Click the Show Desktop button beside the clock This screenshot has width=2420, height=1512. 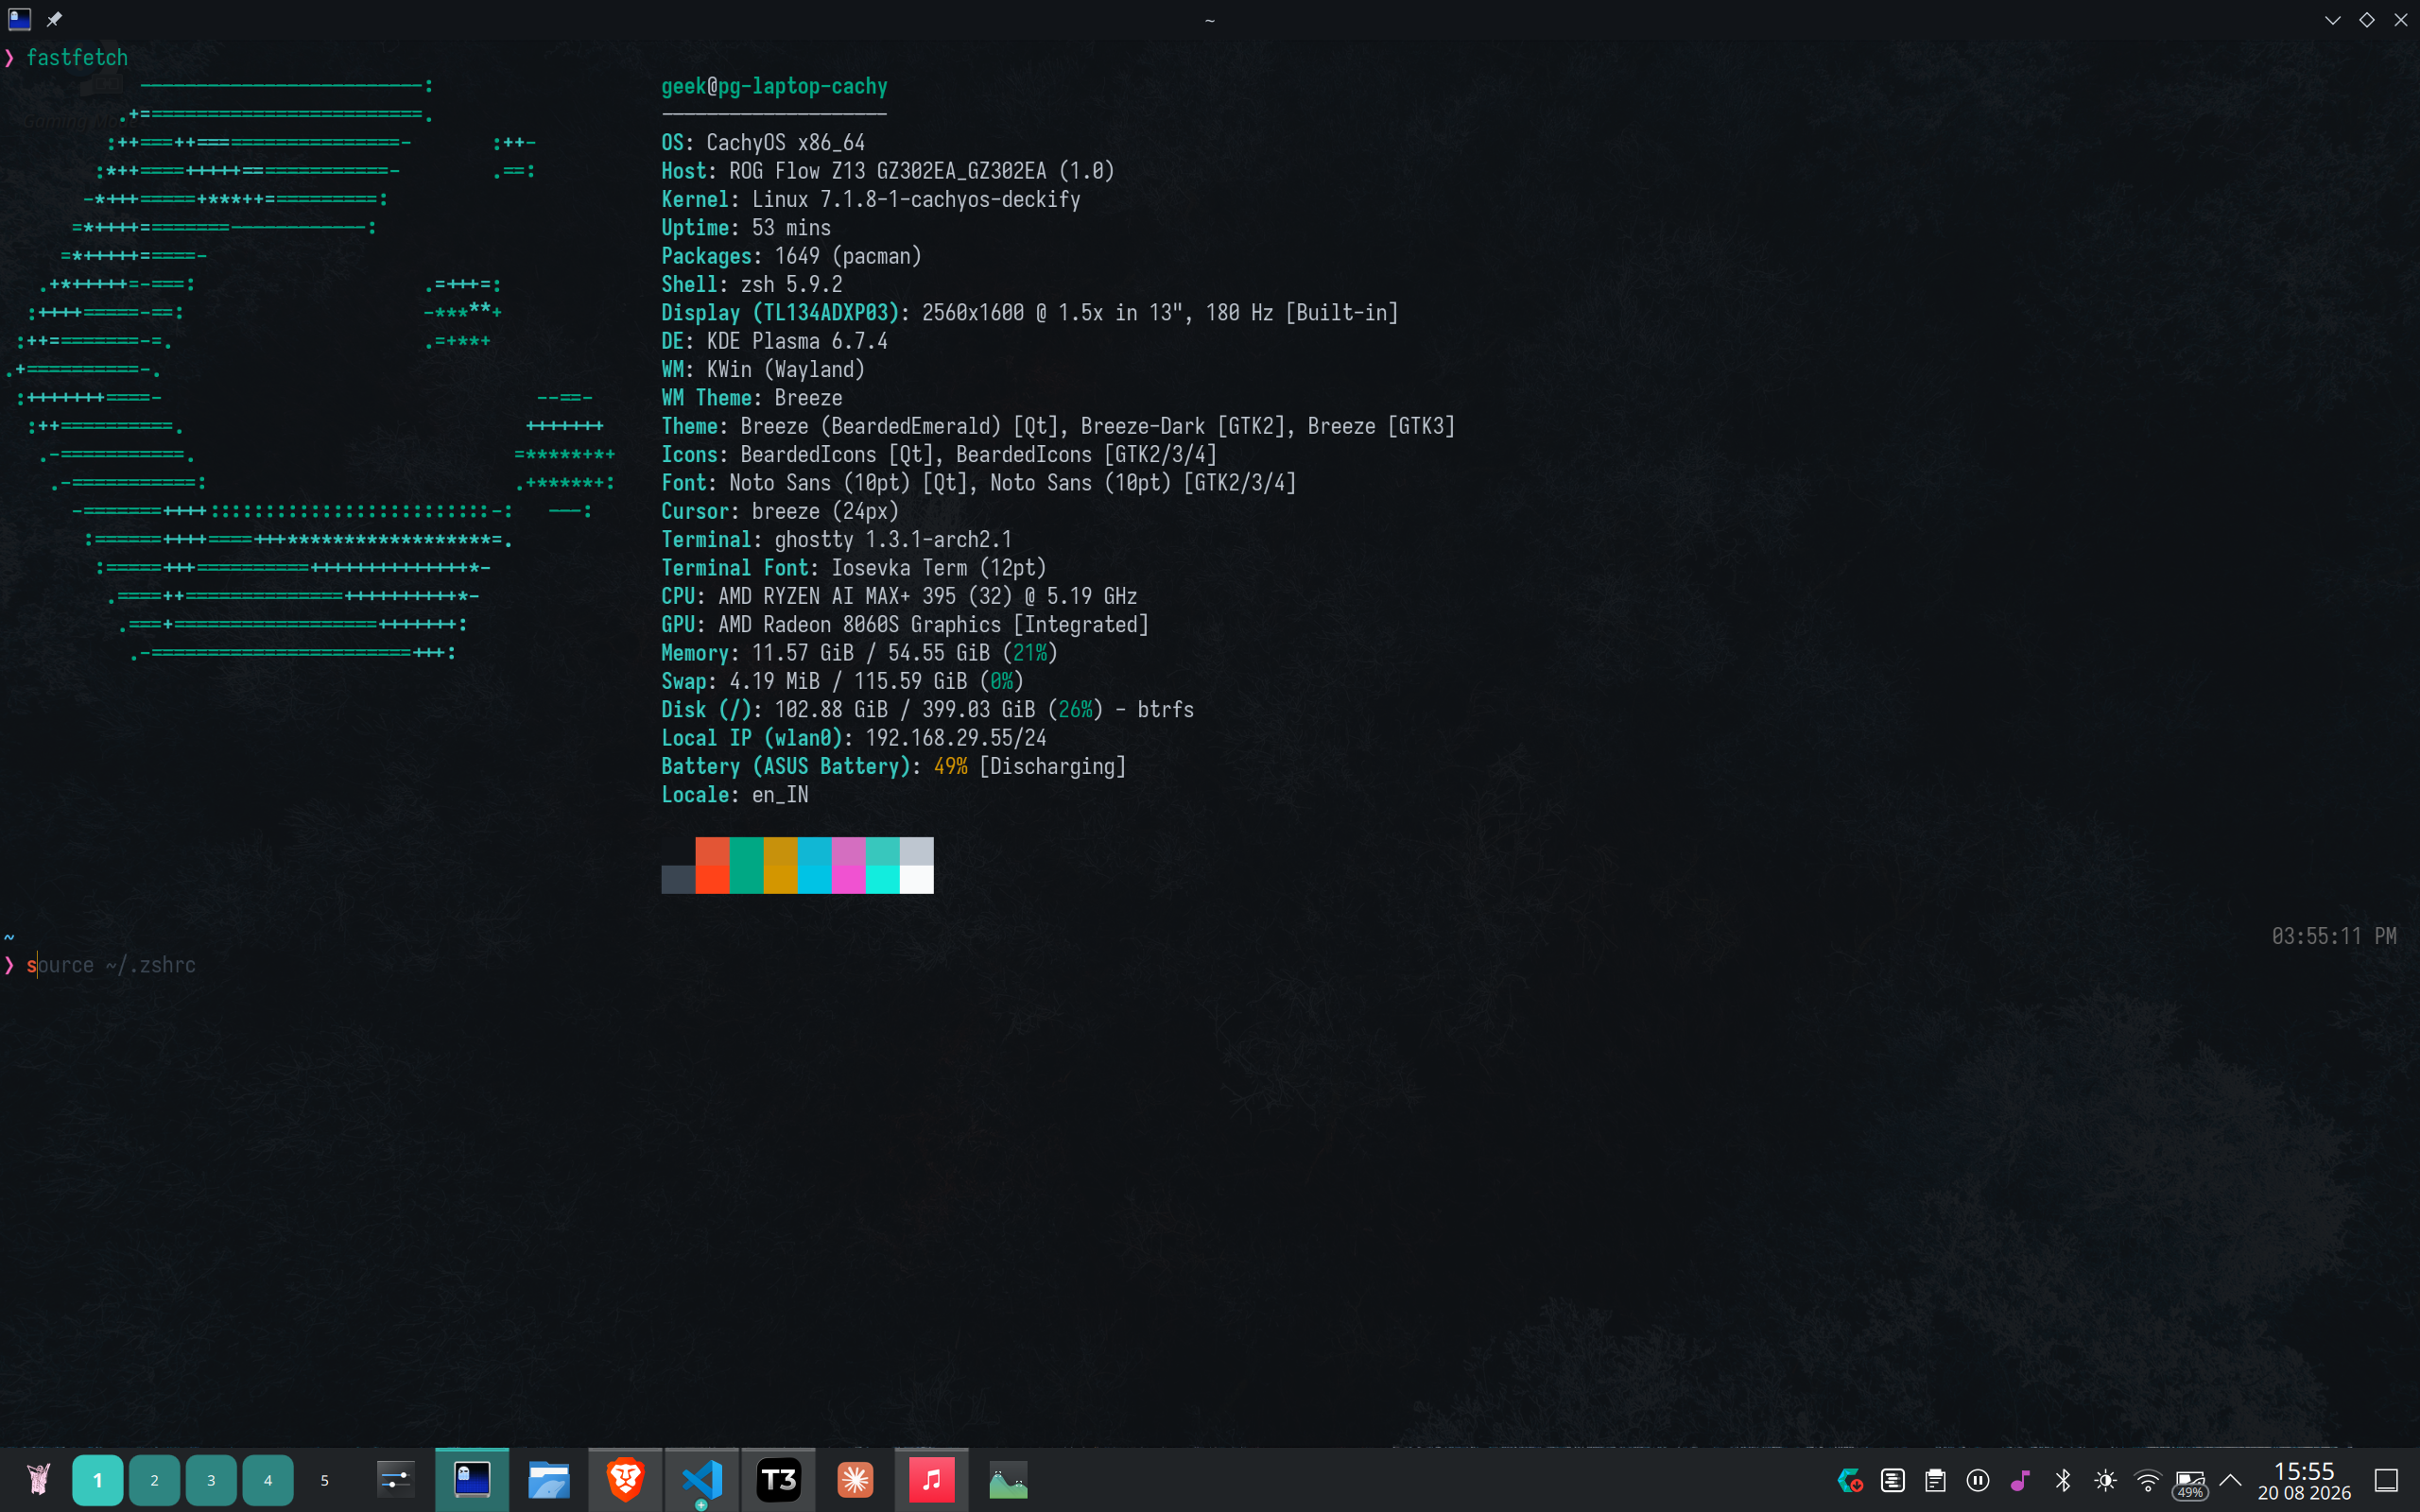[x=2386, y=1480]
